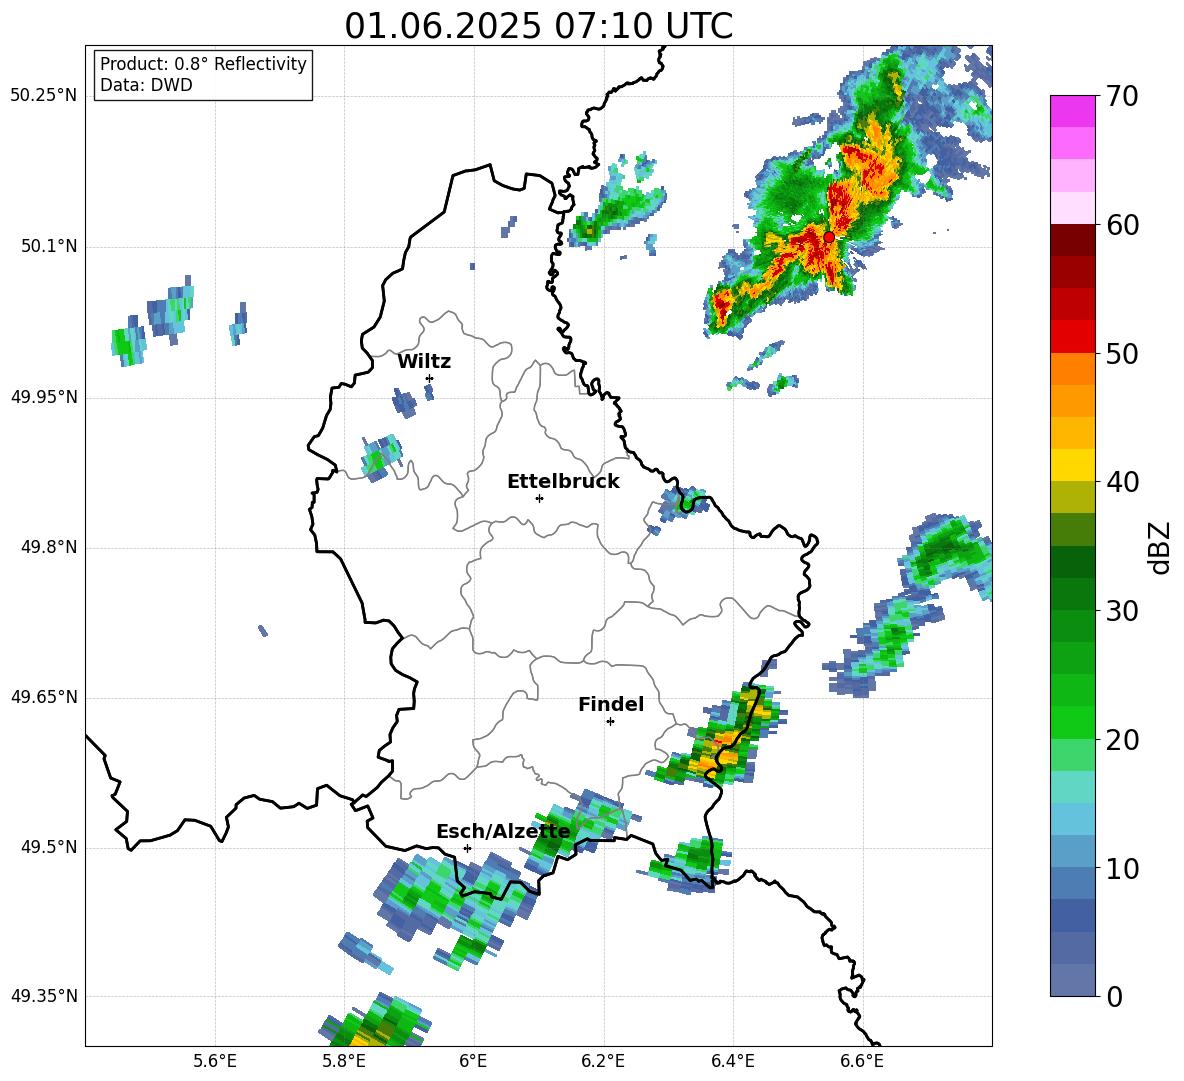Click the dark red colorbar segment below 60
Viewport: 1184px width, 1081px height.
(1072, 239)
